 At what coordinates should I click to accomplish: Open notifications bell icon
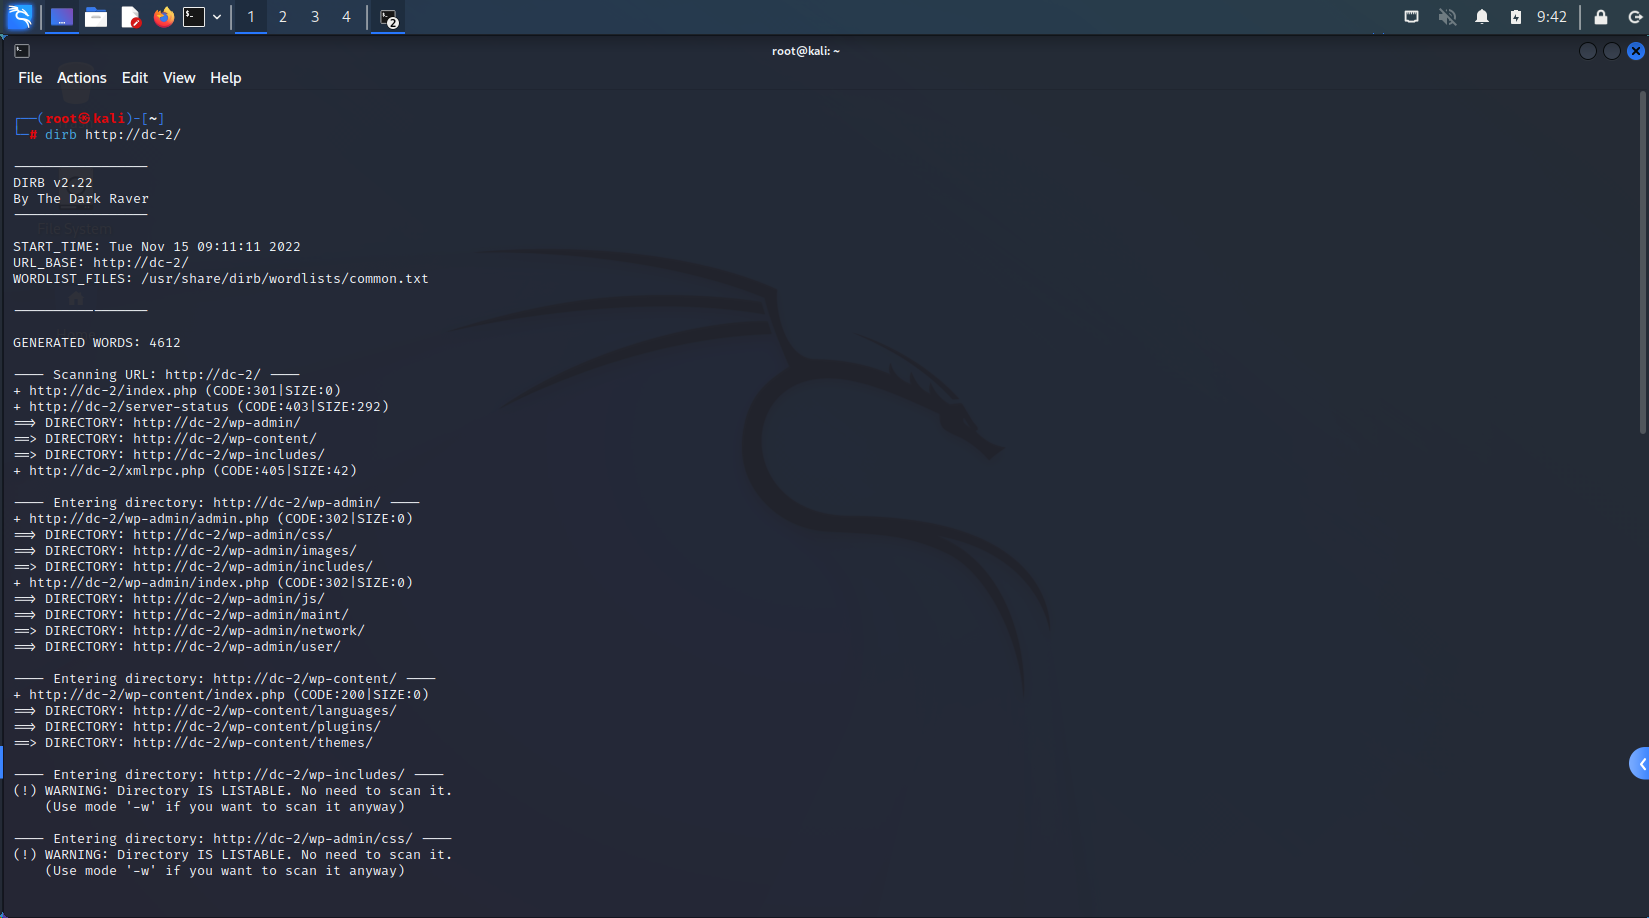(x=1482, y=17)
